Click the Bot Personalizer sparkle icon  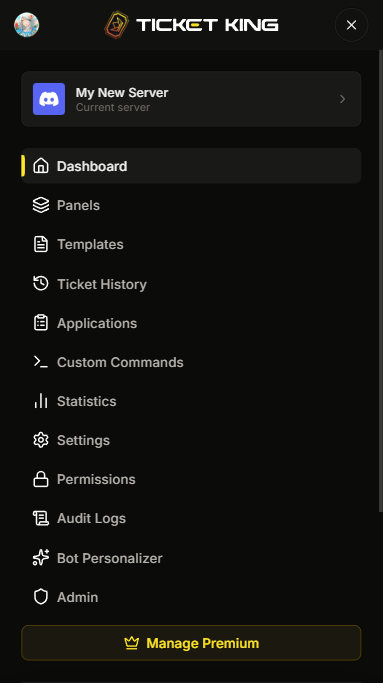pyautogui.click(x=41, y=558)
